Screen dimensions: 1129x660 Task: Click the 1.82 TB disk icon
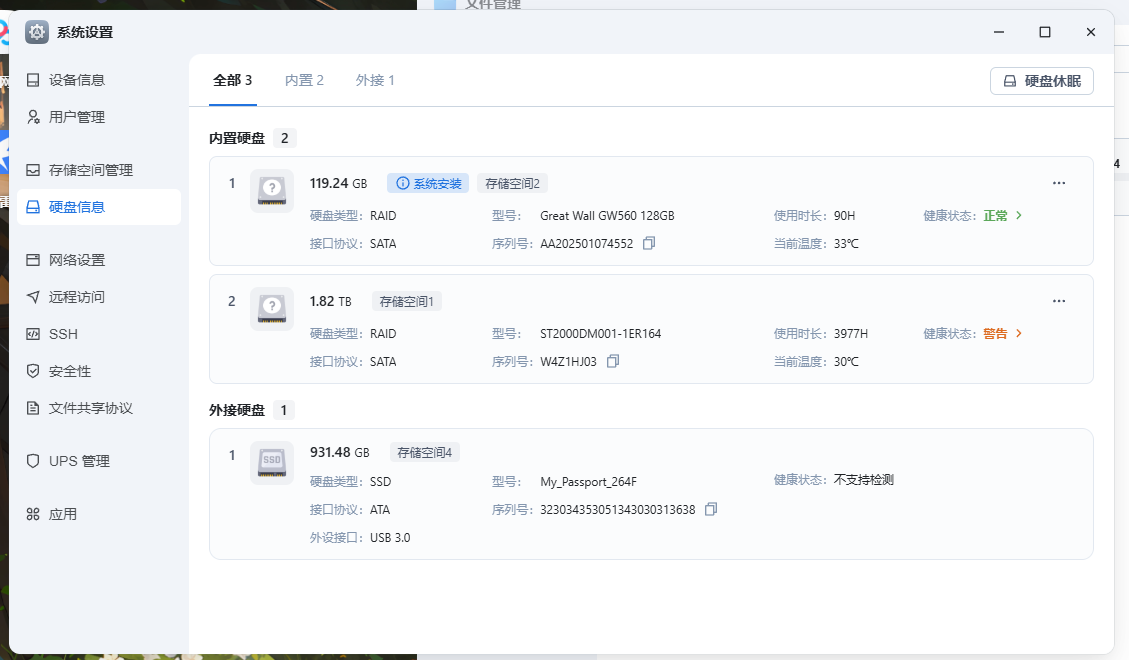click(x=272, y=308)
